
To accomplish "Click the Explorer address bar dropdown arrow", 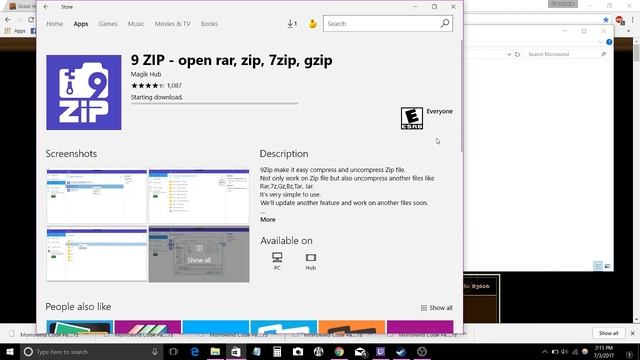I will 509,54.
